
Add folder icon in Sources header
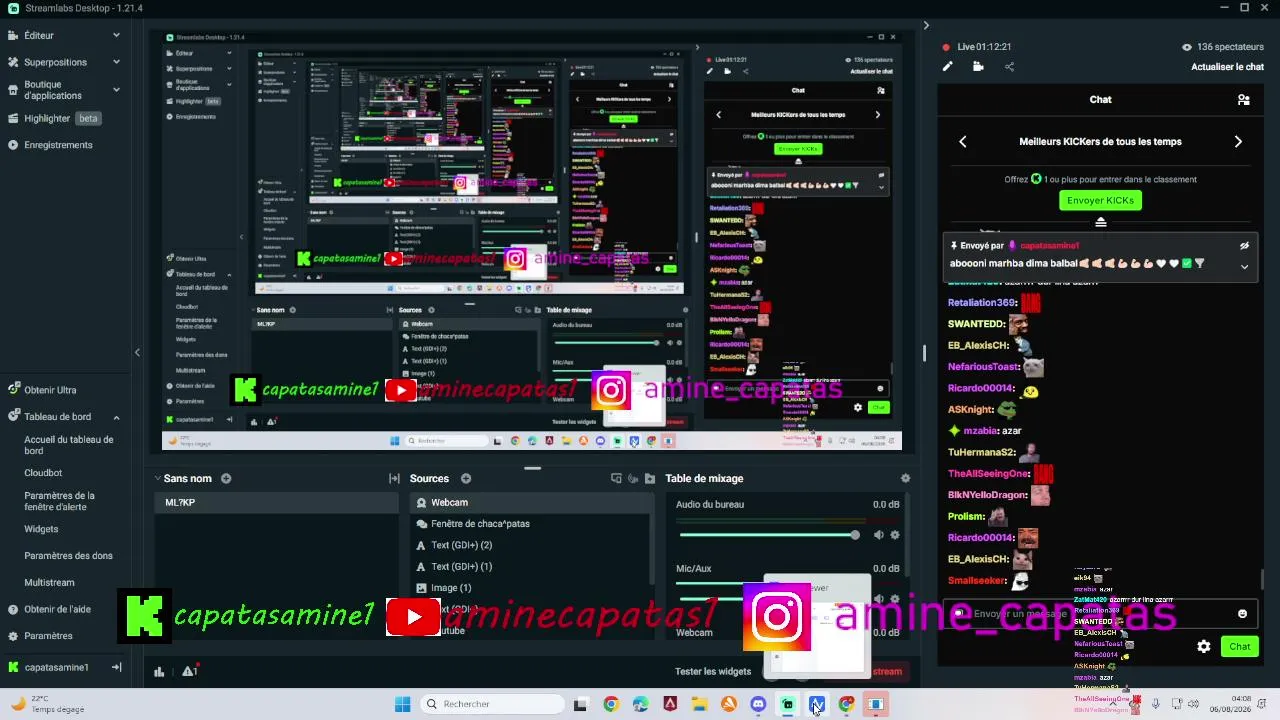[650, 479]
